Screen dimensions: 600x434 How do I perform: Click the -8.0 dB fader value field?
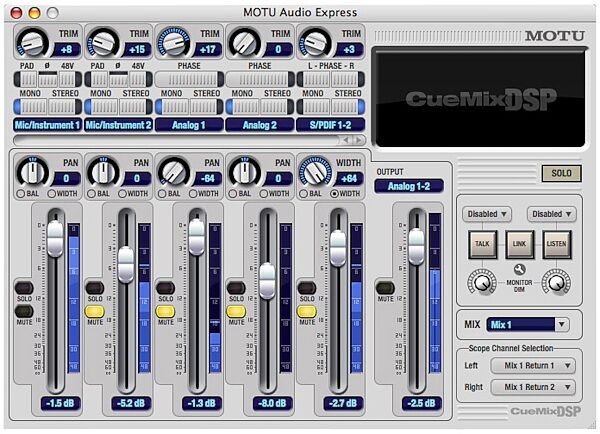[272, 403]
